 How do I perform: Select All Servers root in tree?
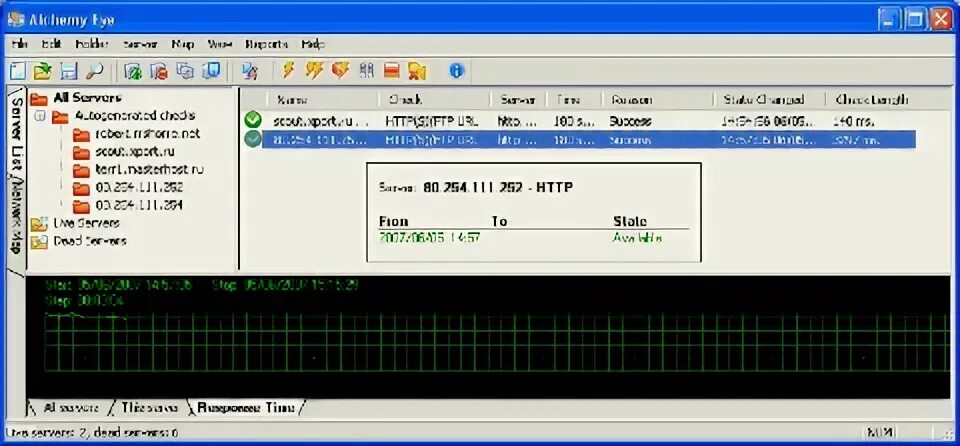point(88,97)
